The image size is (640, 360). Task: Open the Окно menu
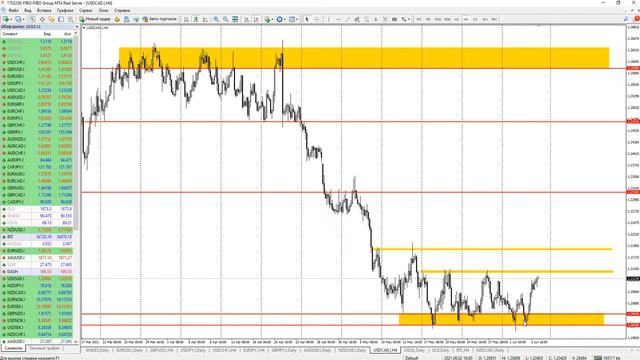tap(103, 10)
